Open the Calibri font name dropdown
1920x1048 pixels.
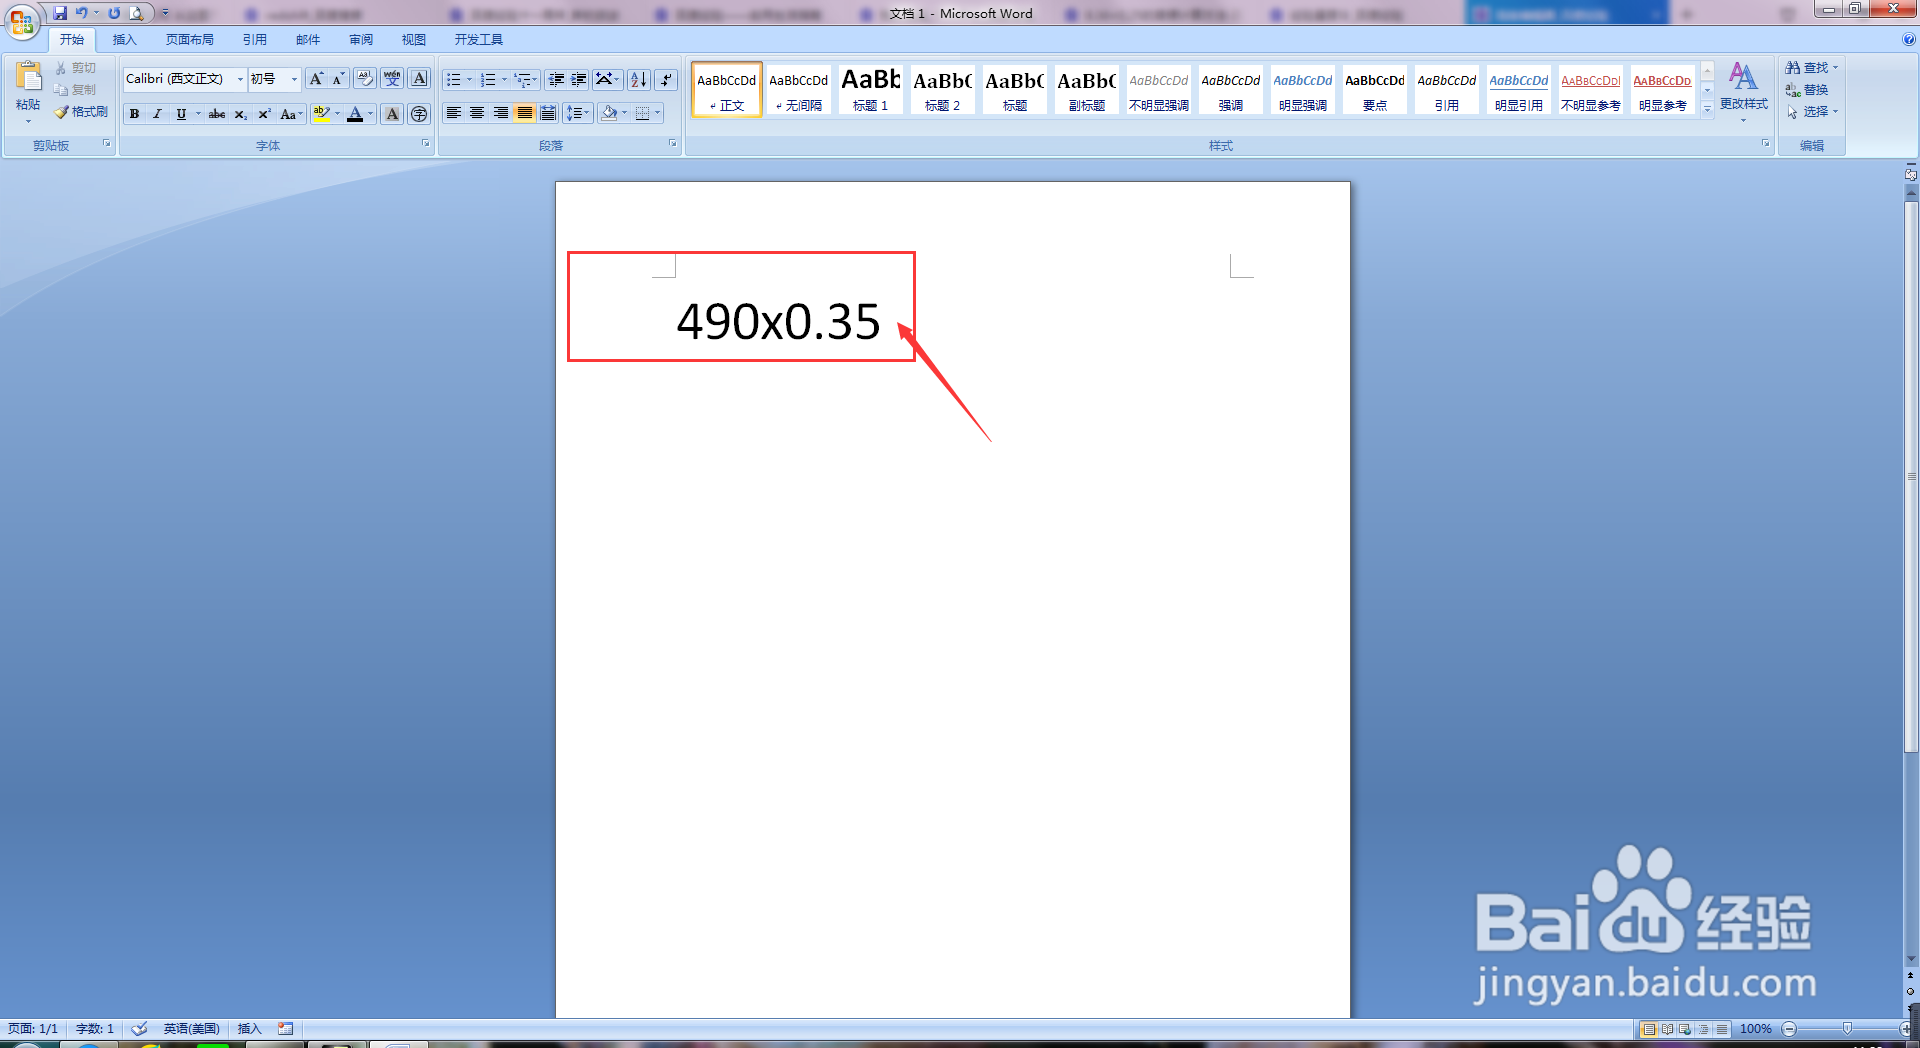tap(240, 79)
